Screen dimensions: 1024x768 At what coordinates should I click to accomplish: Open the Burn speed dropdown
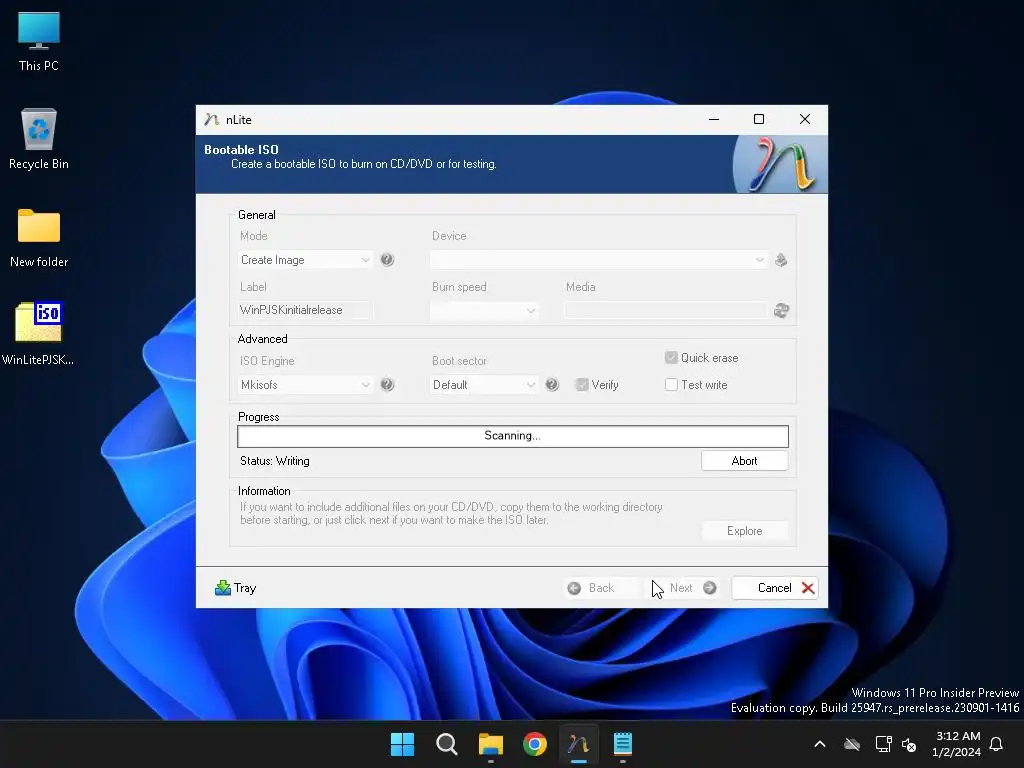(x=484, y=310)
